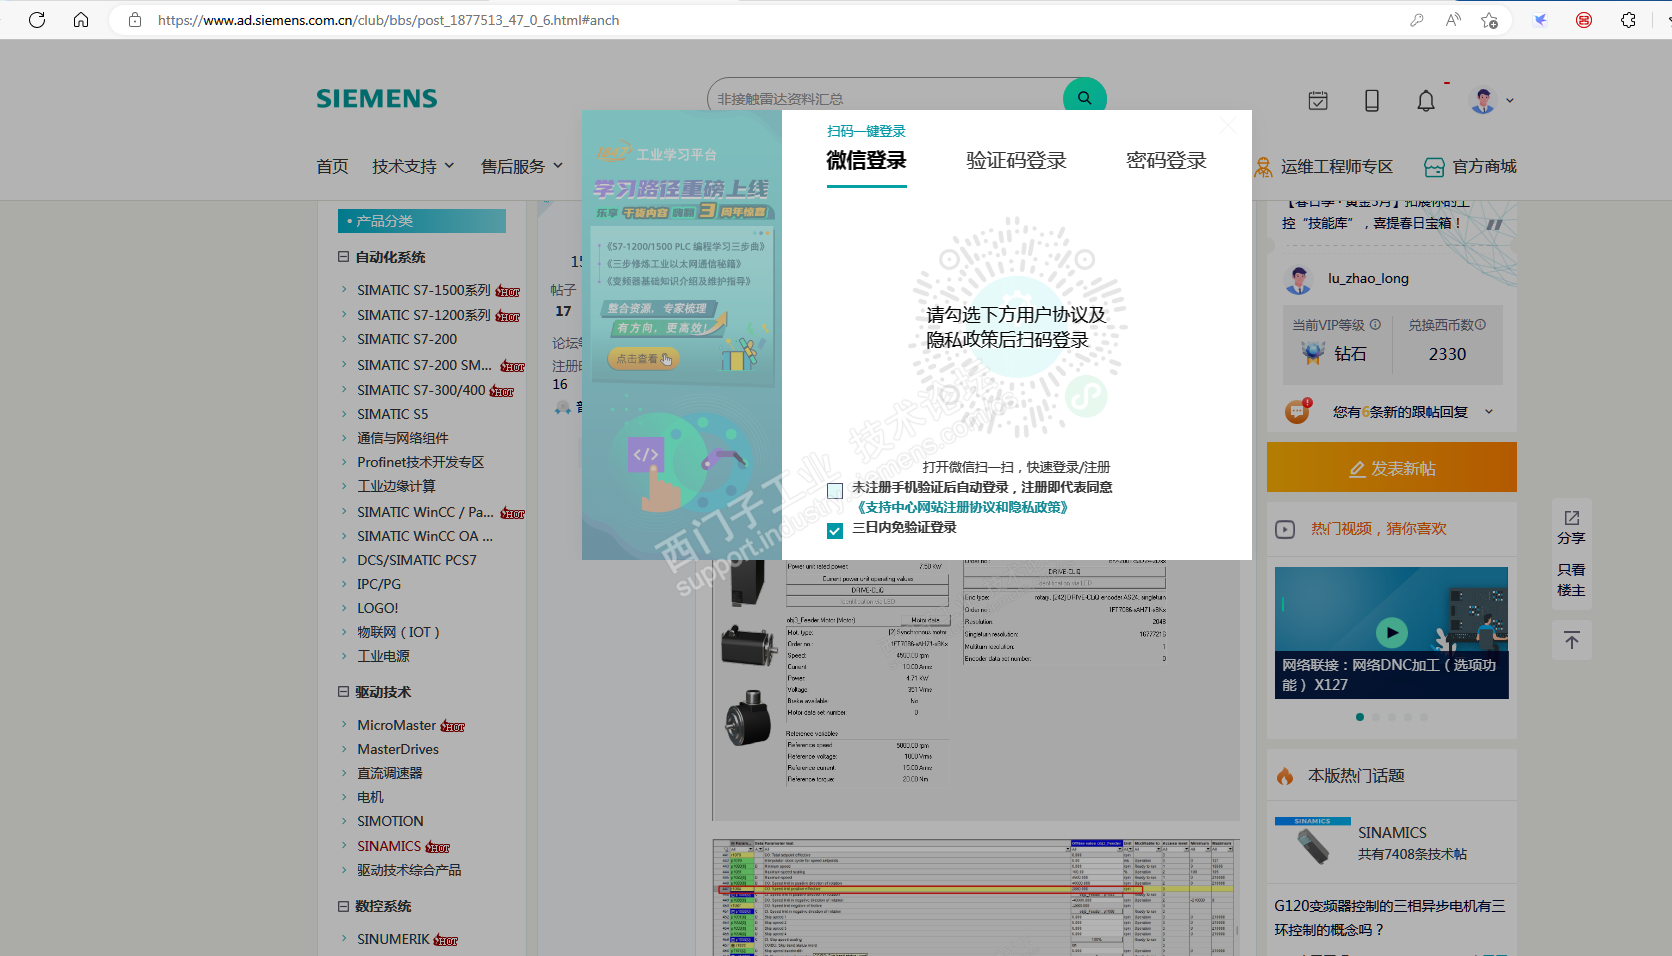Click the teal search magnifier button
1672x956 pixels.
tap(1084, 98)
